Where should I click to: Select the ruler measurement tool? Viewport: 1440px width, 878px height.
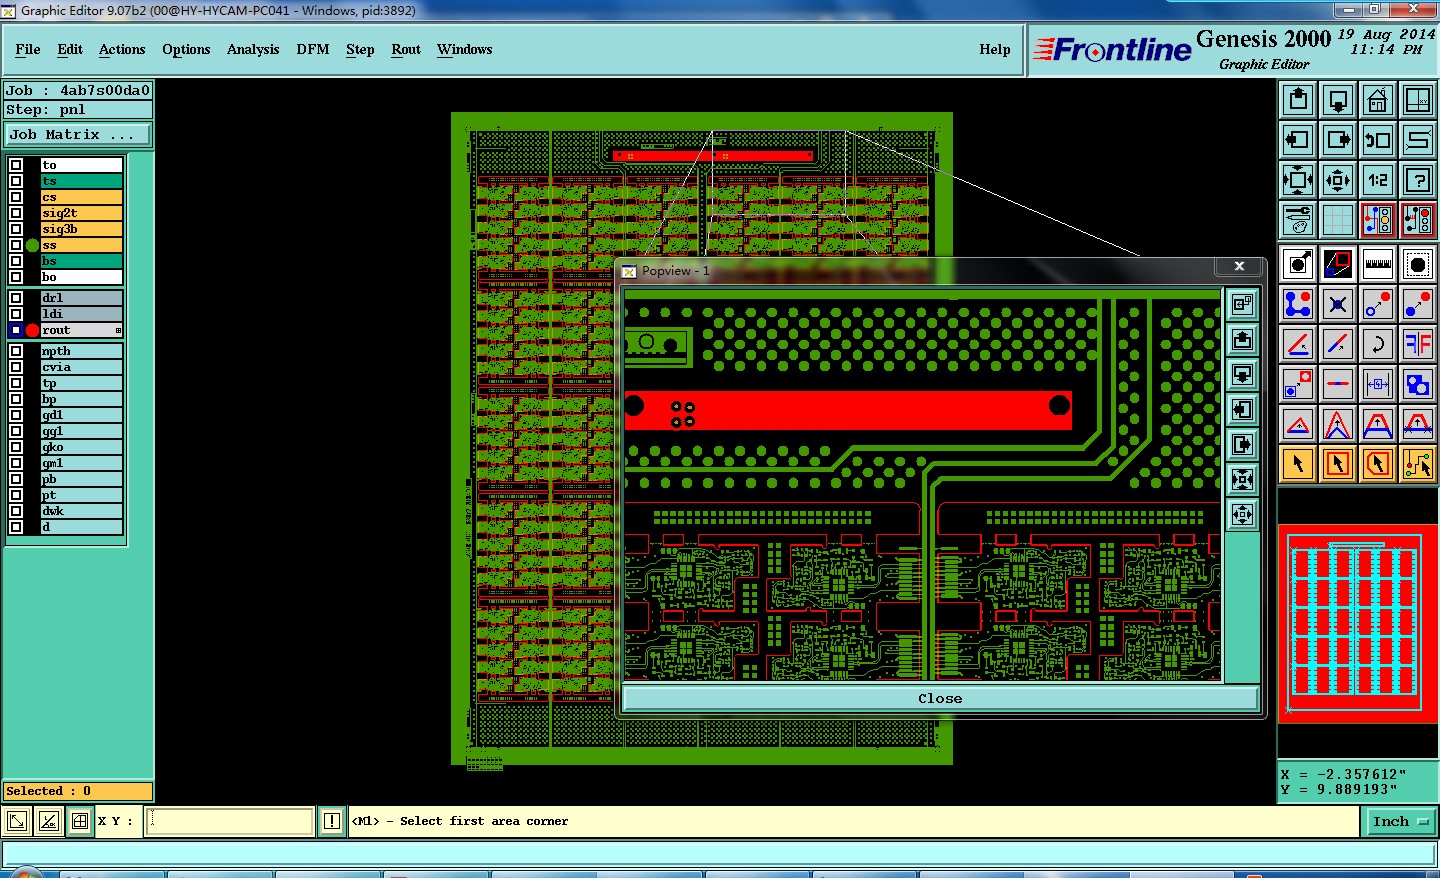pyautogui.click(x=1378, y=264)
